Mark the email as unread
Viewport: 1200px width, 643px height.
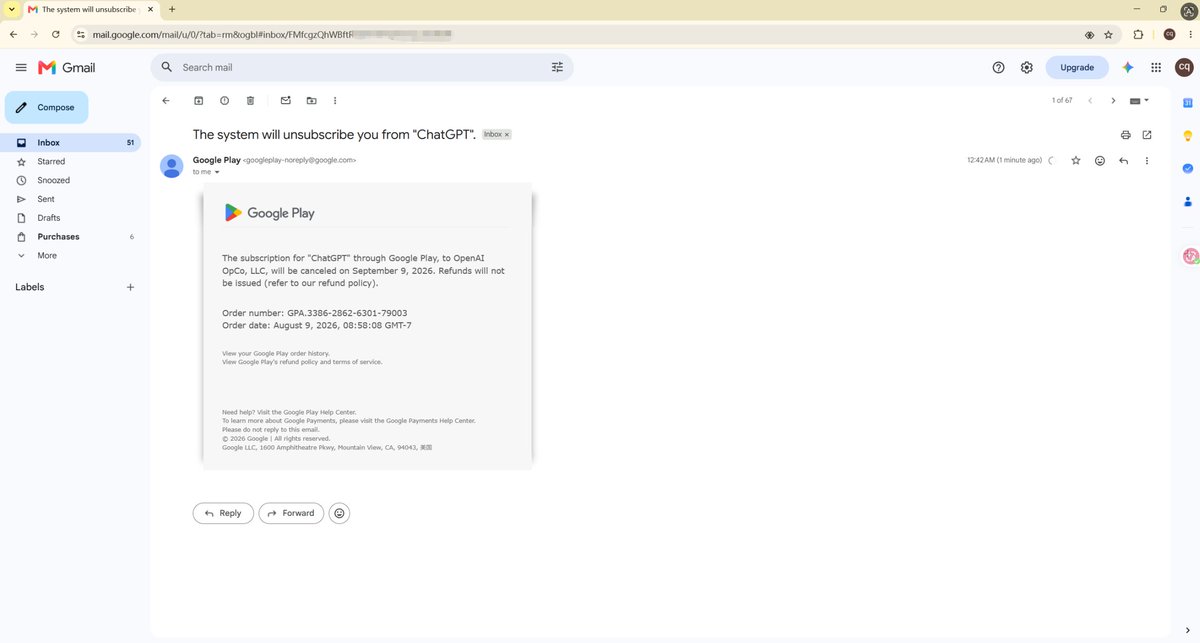(x=285, y=101)
